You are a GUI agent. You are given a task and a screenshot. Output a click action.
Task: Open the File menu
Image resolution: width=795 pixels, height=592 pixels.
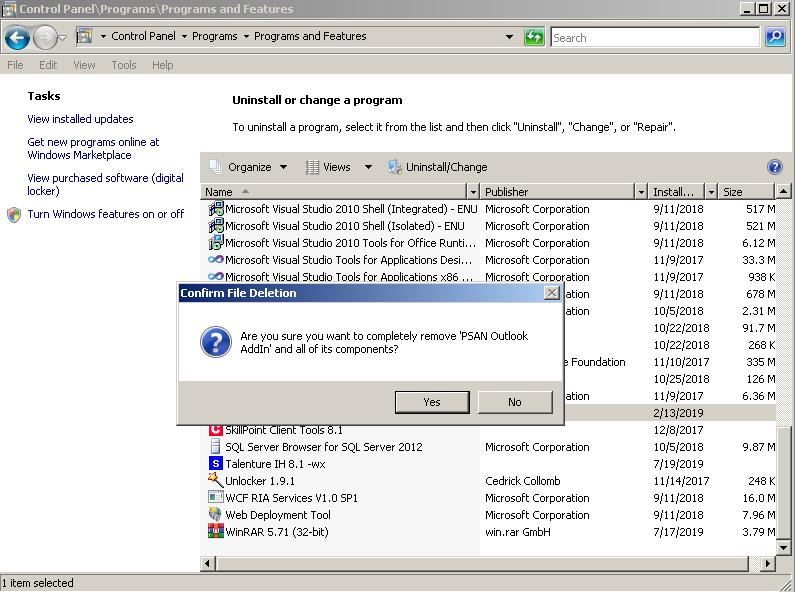click(x=15, y=65)
